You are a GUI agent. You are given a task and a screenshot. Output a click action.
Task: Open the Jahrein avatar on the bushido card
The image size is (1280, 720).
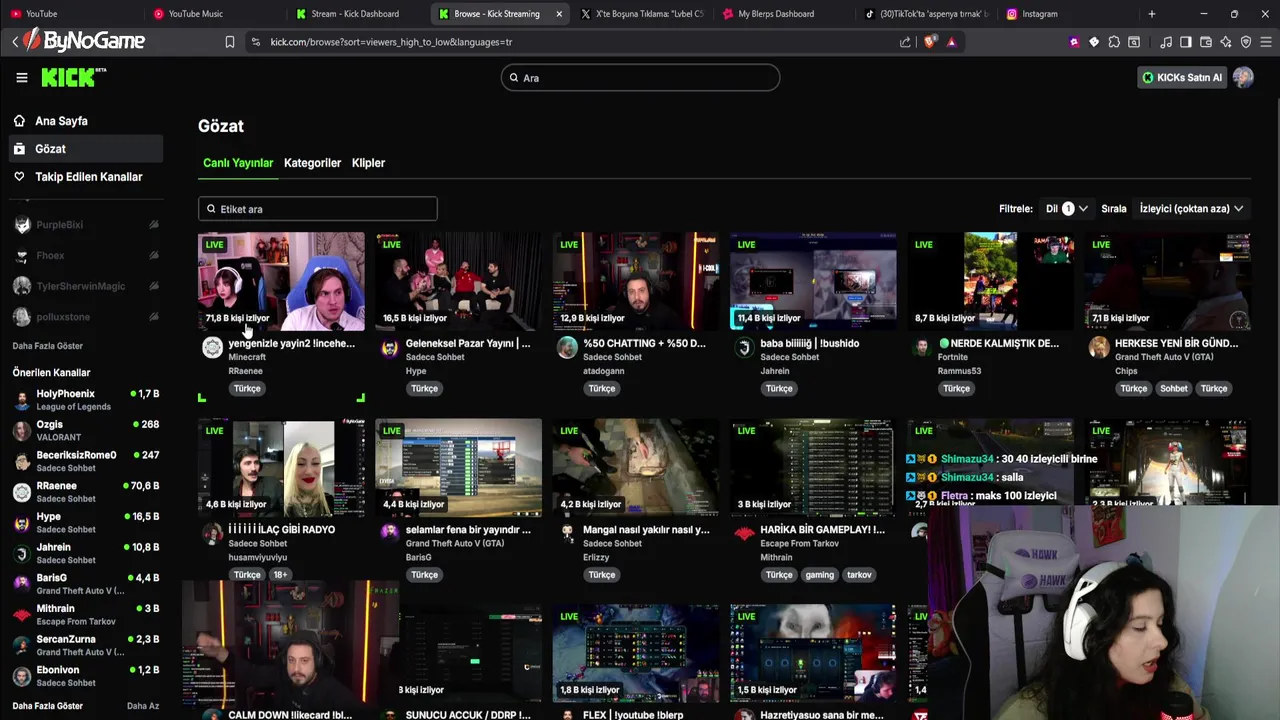(x=744, y=347)
